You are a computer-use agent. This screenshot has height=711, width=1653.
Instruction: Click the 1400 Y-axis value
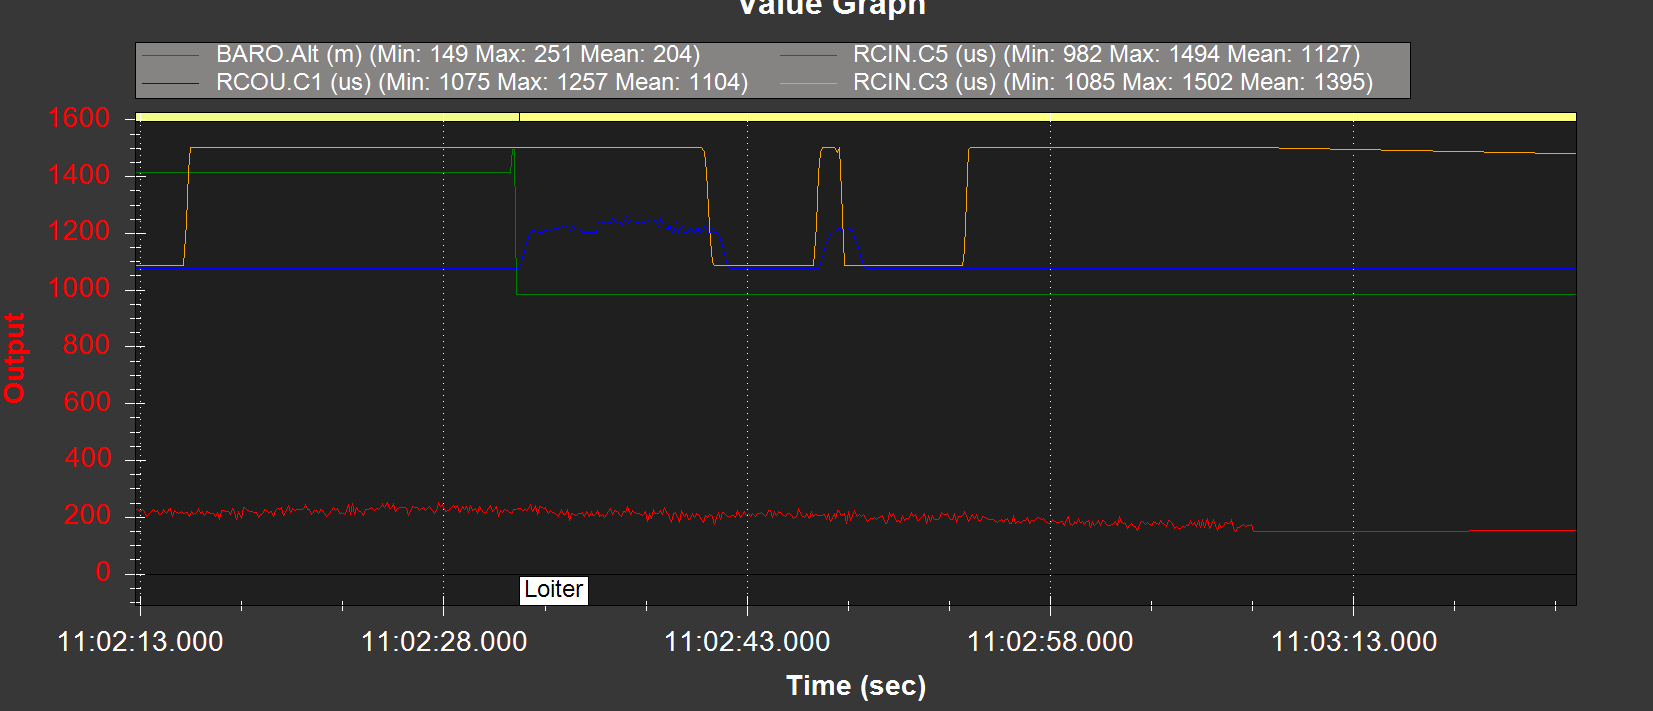point(79,175)
